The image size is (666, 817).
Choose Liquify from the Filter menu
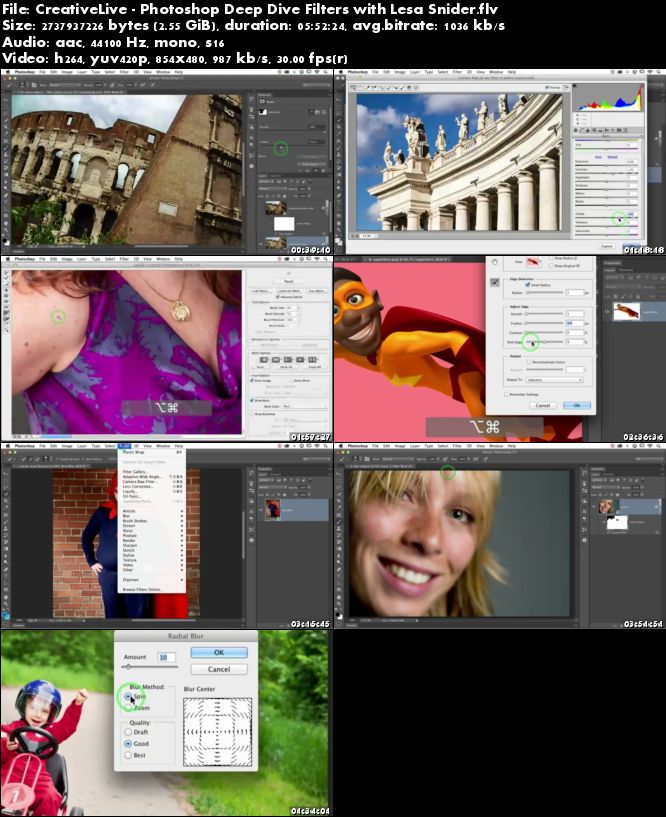[152, 491]
